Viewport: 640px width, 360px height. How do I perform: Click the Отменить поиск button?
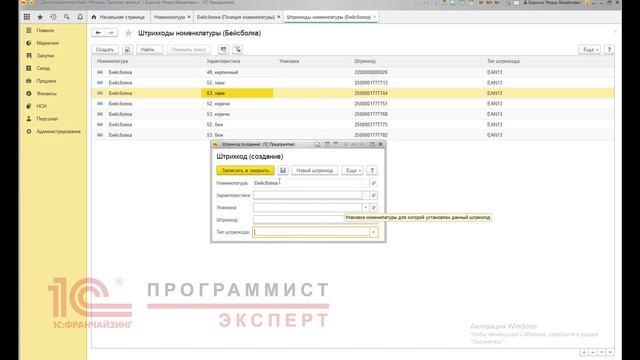[189, 49]
